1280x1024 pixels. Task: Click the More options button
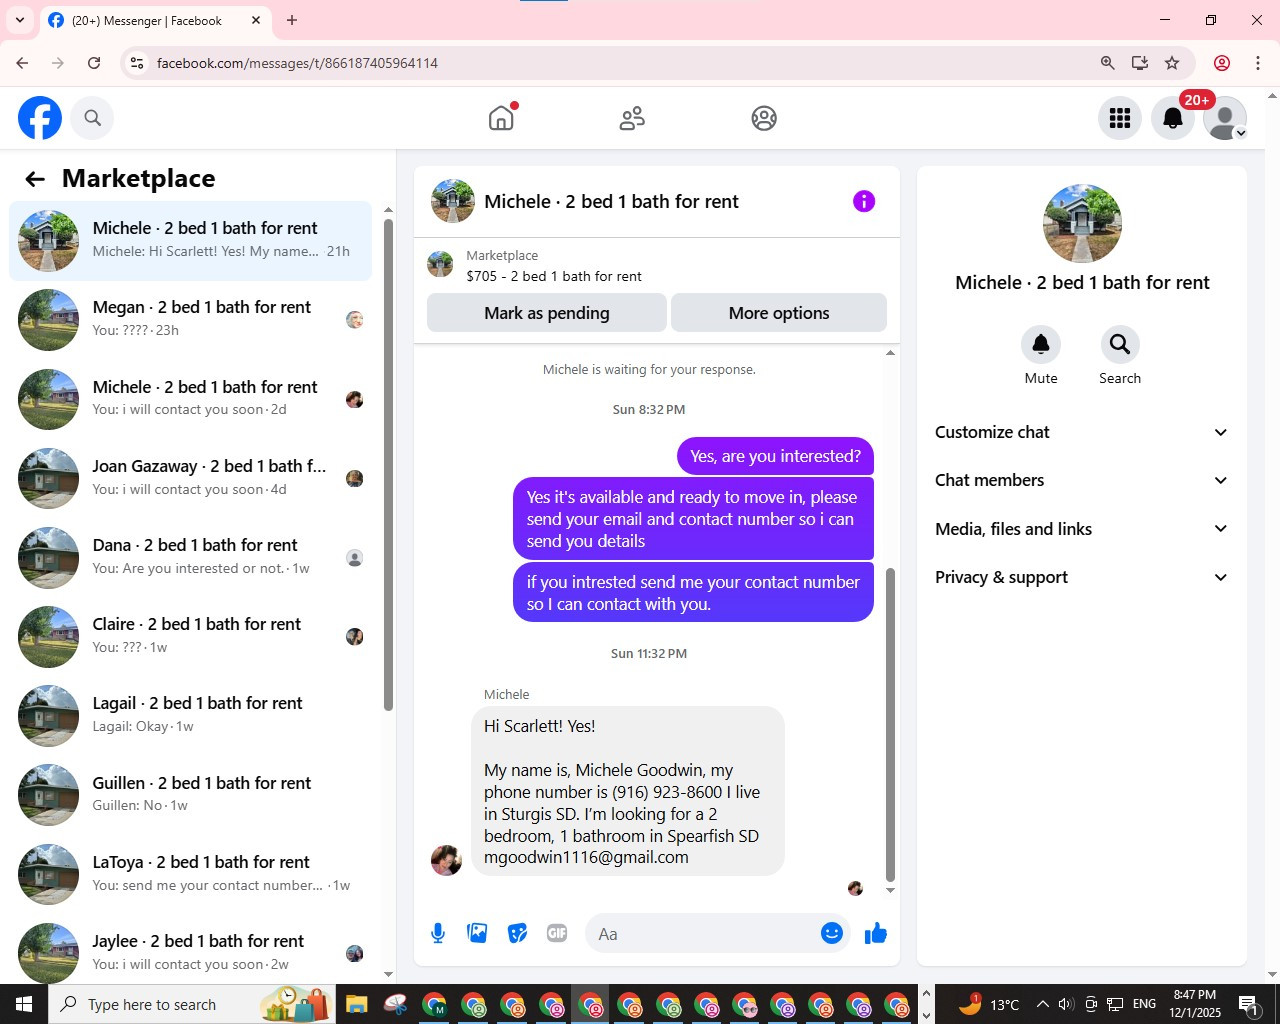[779, 313]
